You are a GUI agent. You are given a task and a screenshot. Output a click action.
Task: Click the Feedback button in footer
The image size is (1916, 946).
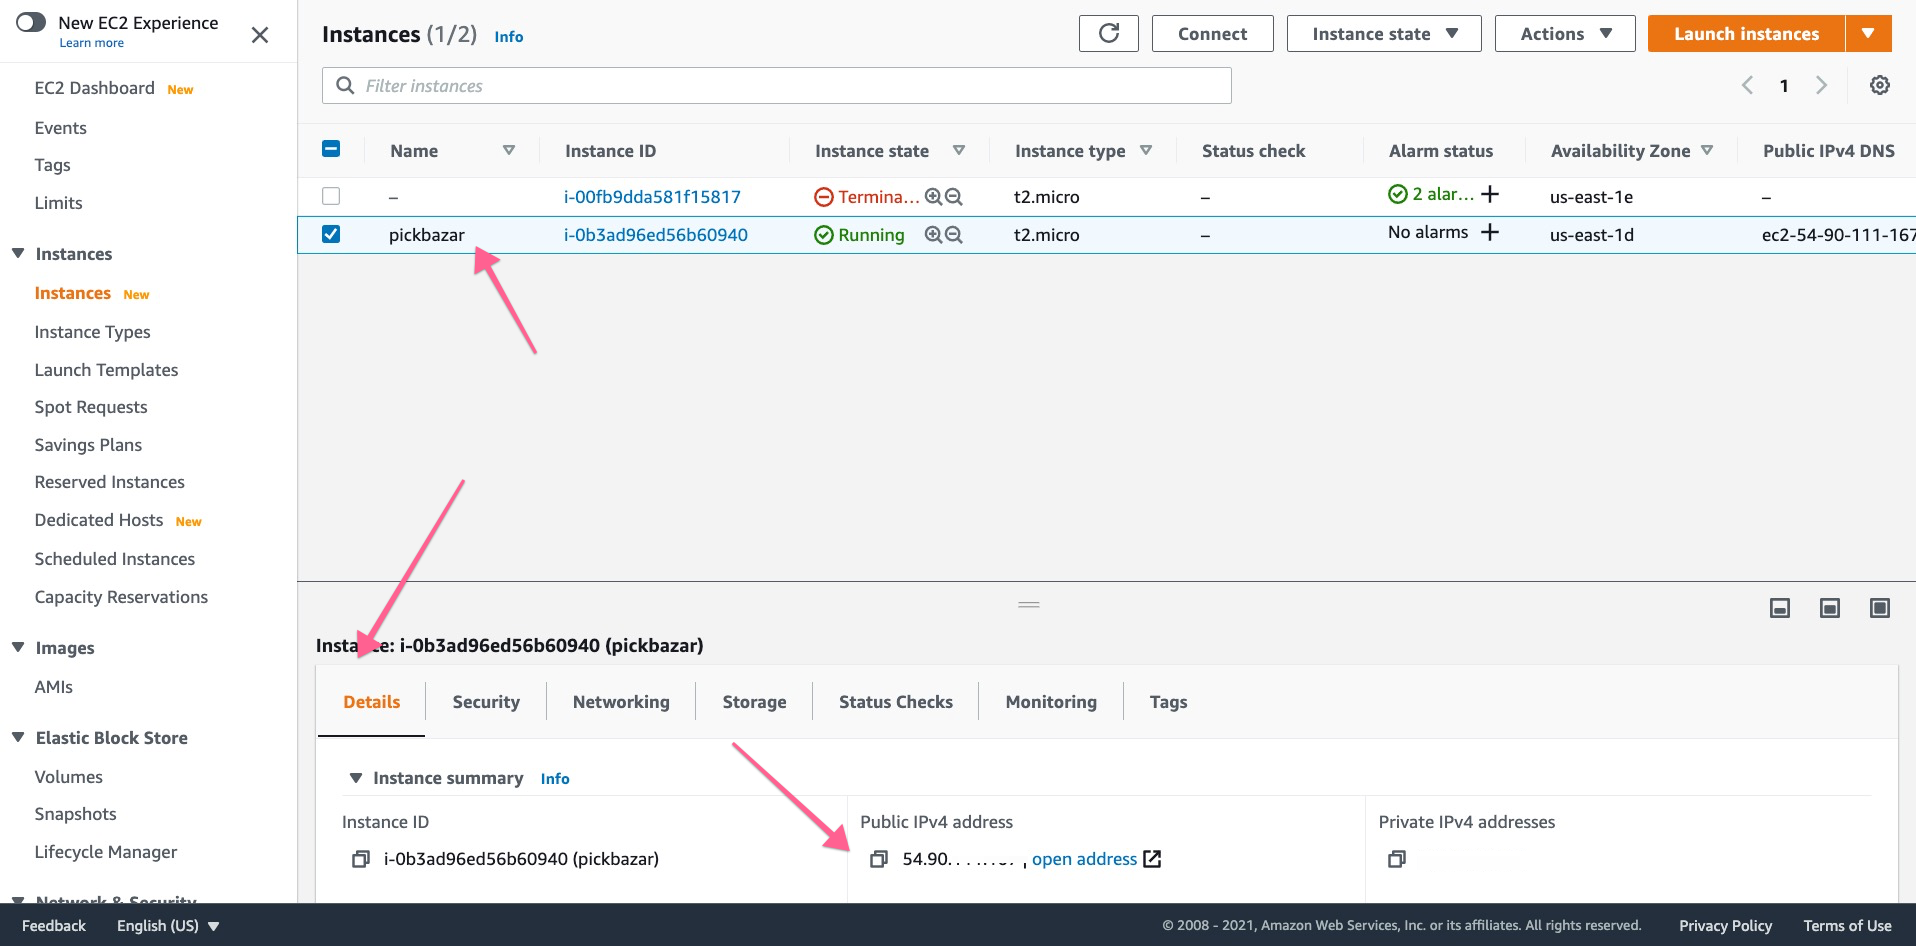(x=54, y=926)
